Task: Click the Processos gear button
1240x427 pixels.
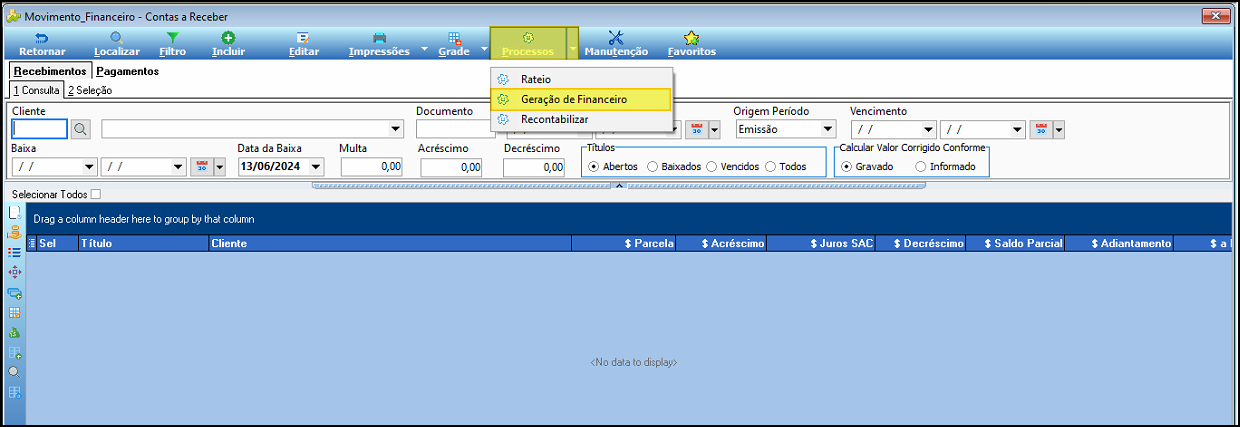Action: (528, 44)
